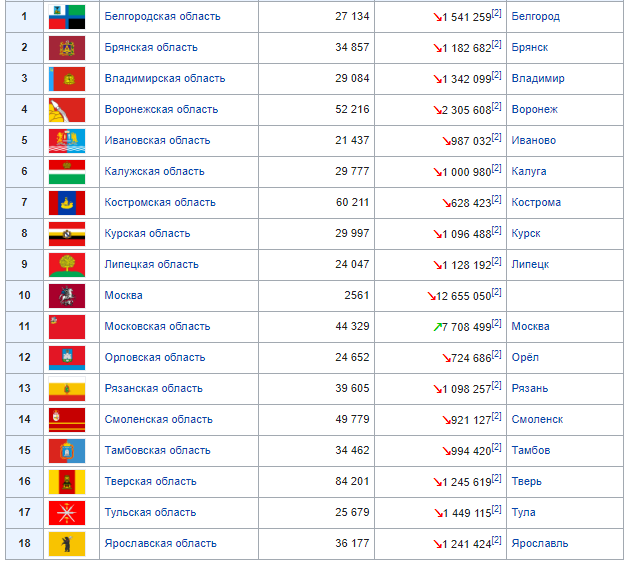Click the Kursk Oblast striped flag

tap(67, 233)
